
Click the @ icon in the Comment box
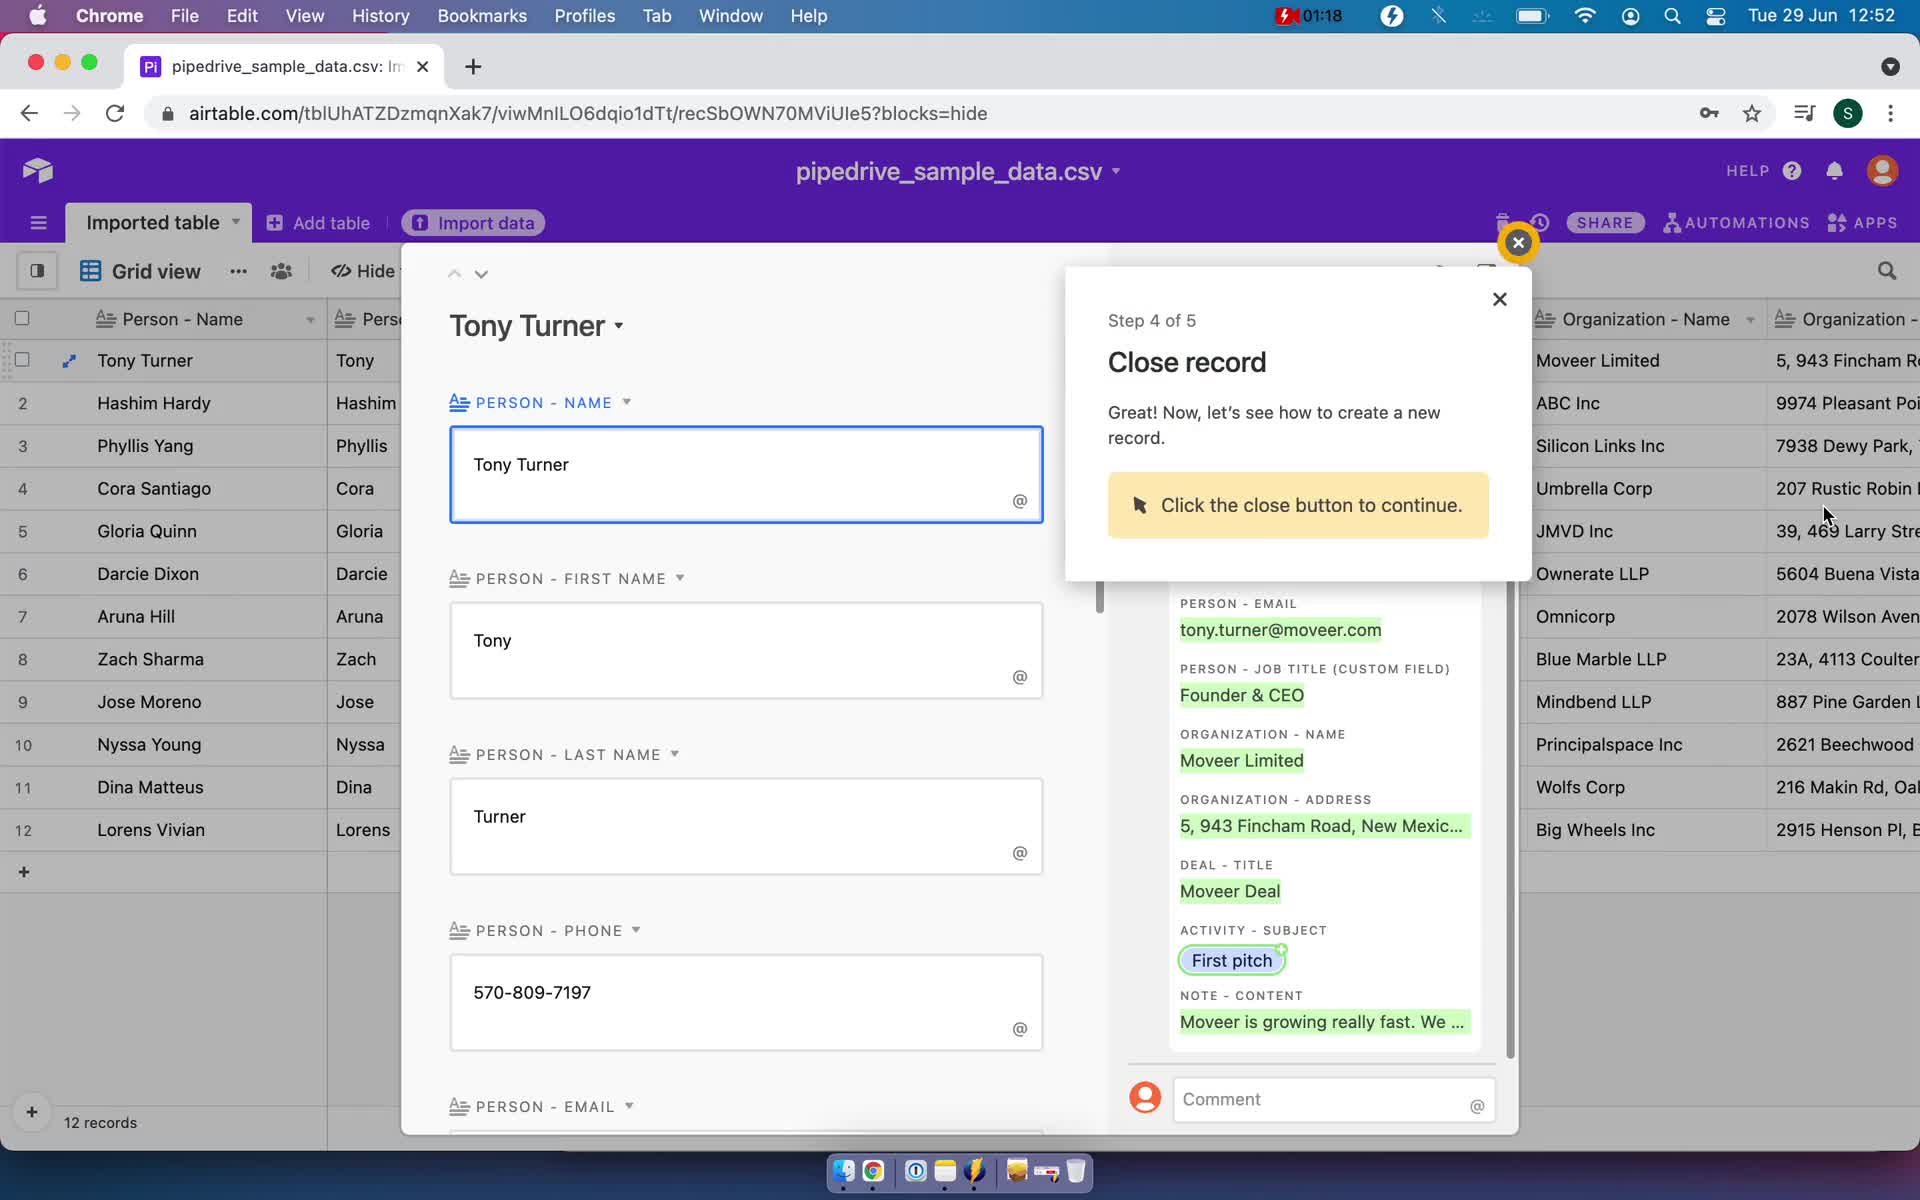pos(1477,1106)
